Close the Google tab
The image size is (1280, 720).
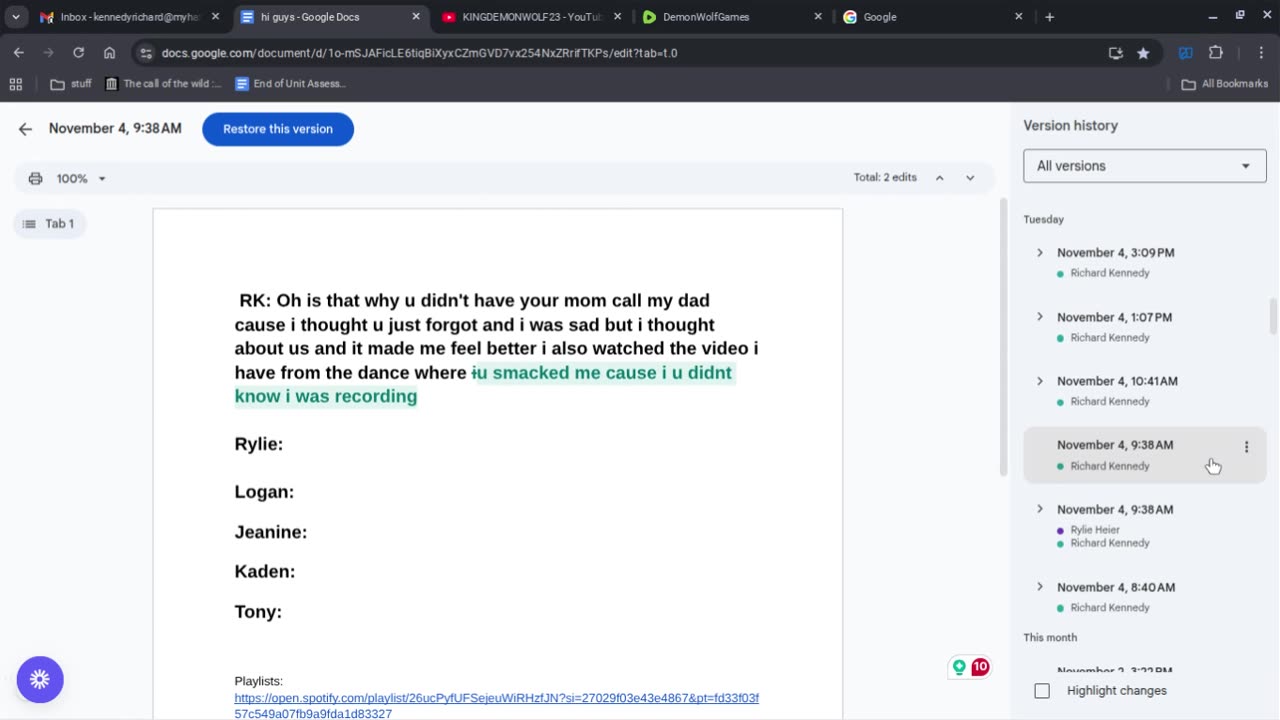point(1019,17)
